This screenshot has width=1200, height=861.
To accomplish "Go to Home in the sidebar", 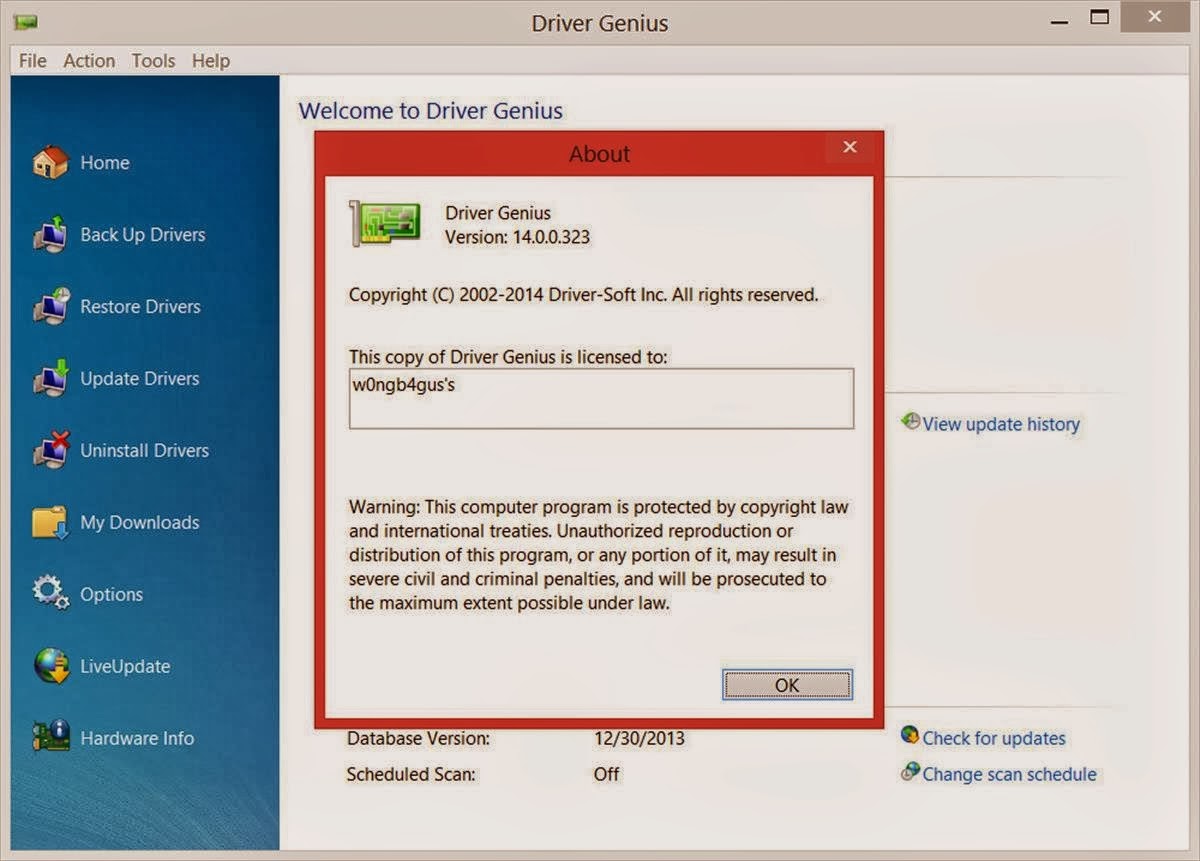I will pos(105,163).
